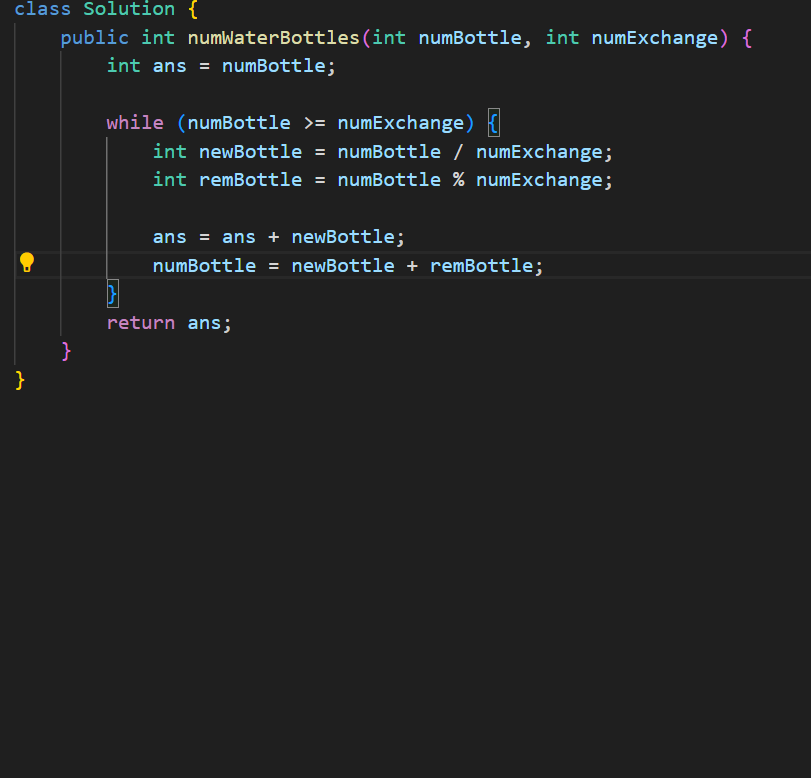The image size is (811, 778).
Task: Click 'numExchange' parameter in method signature
Action: click(x=655, y=38)
